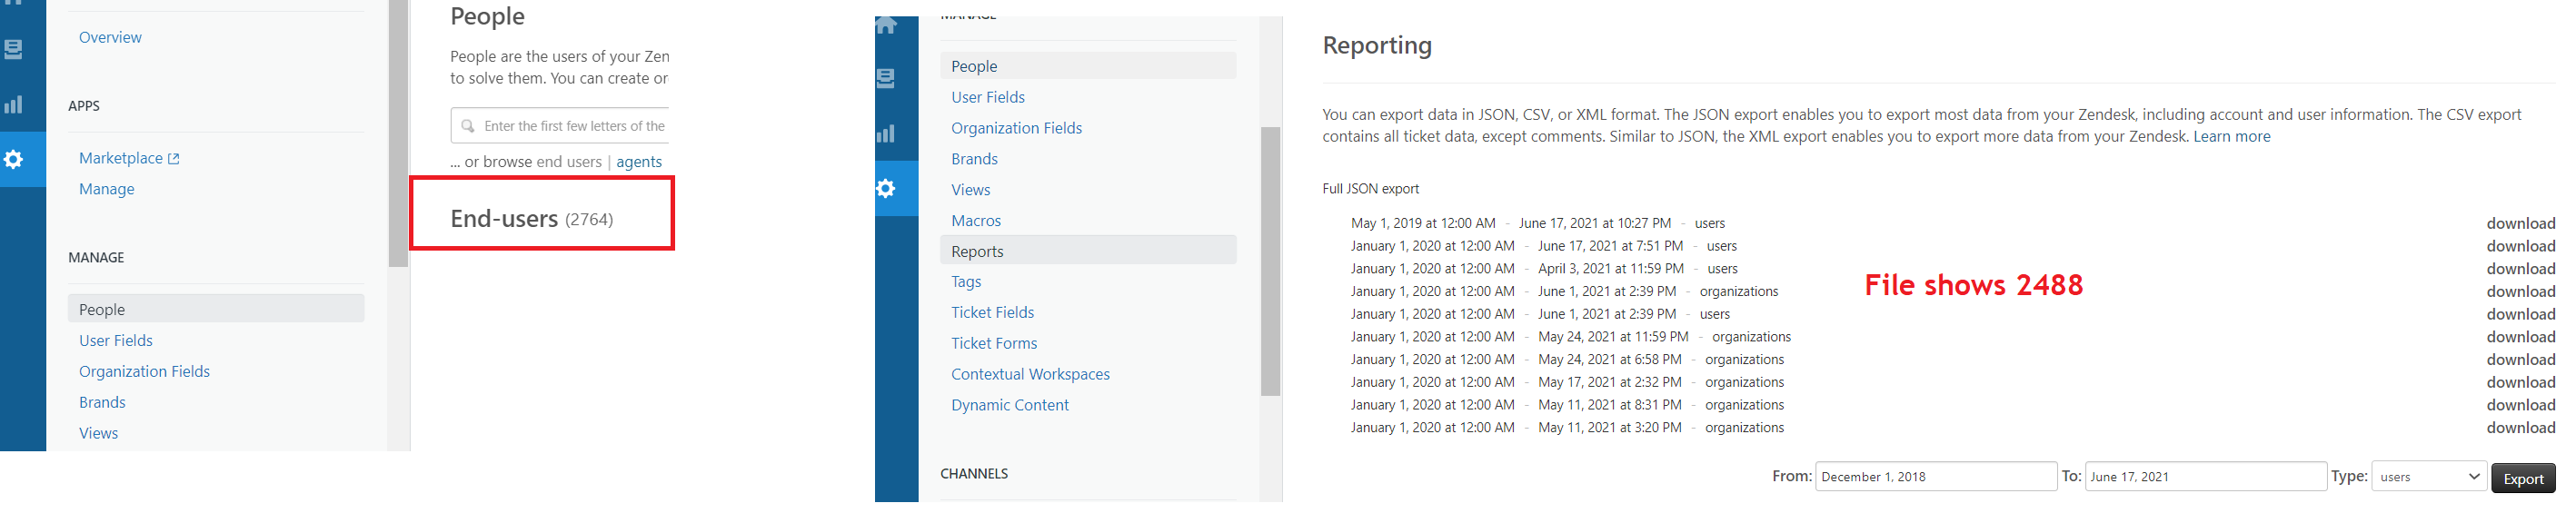The width and height of the screenshot is (2576, 523).
Task: Download the May 1, 2019 users export
Action: click(2520, 223)
